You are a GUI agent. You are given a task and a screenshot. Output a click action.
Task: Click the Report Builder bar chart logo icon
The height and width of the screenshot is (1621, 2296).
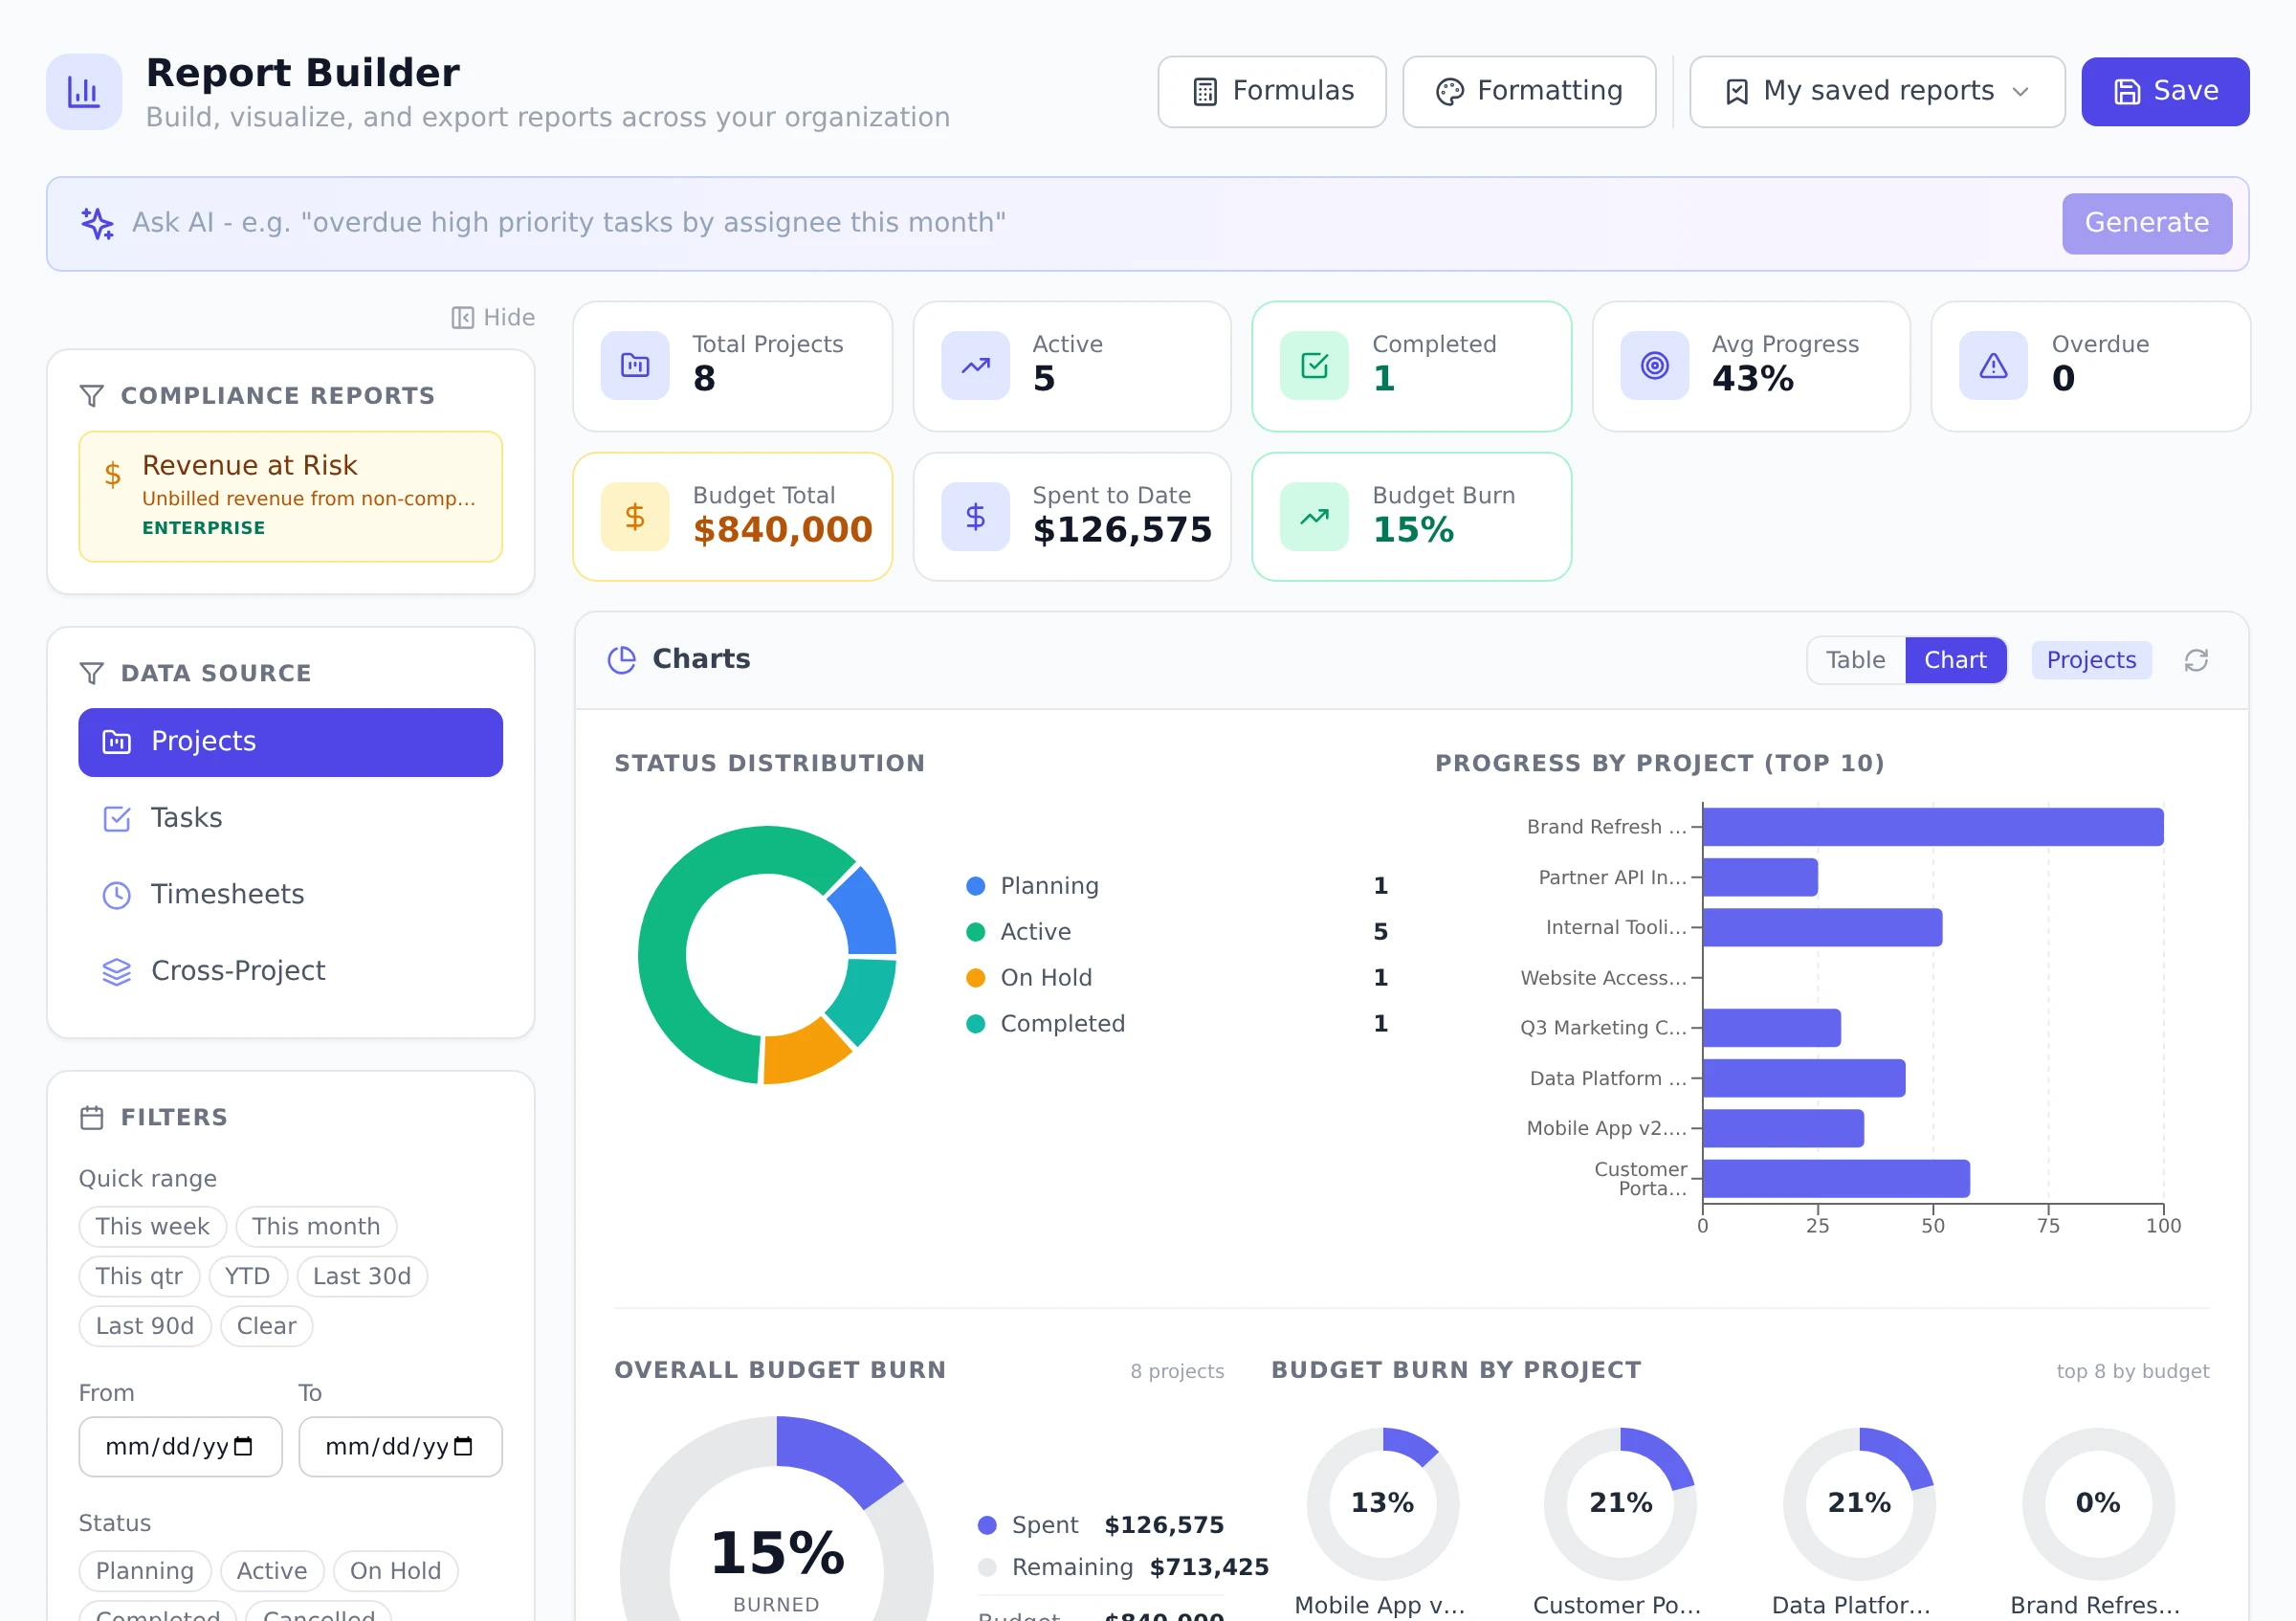pos(84,92)
